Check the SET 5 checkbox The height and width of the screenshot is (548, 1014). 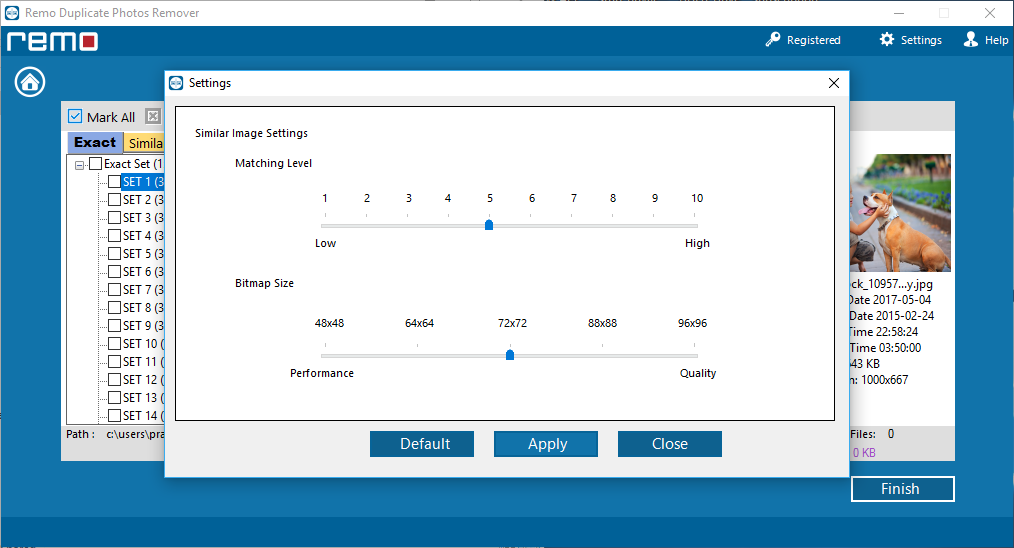pos(114,254)
